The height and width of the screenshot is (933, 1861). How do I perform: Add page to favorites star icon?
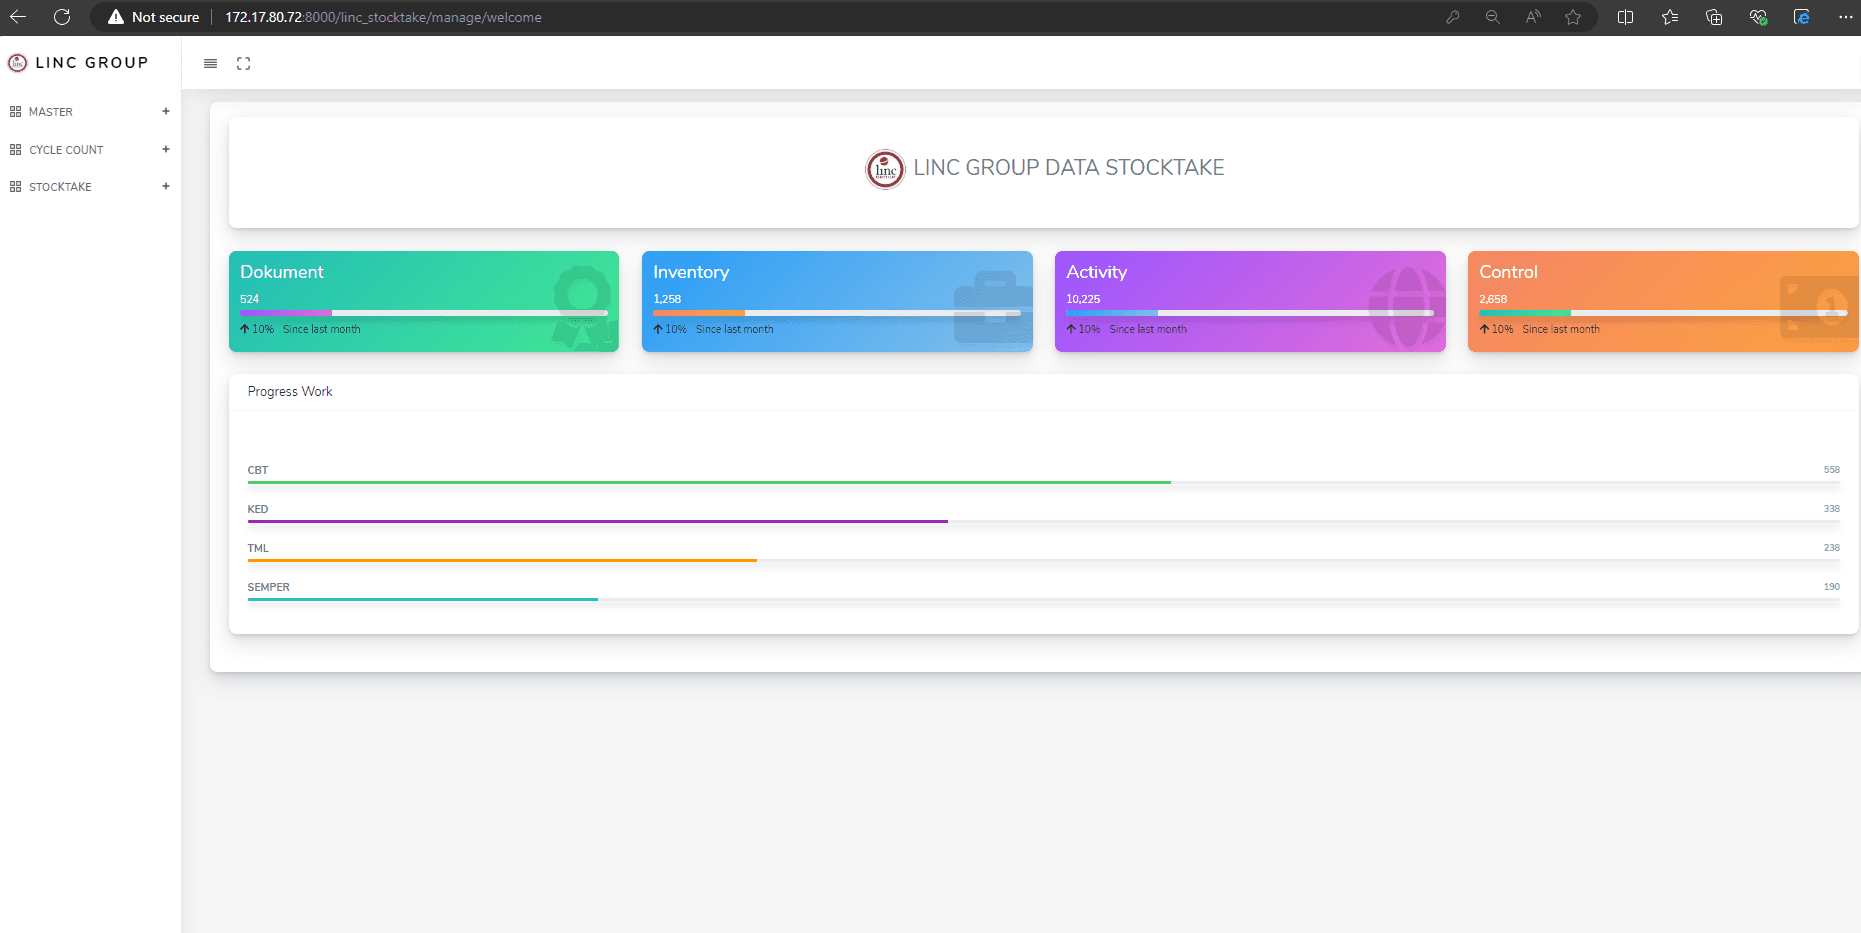point(1573,17)
